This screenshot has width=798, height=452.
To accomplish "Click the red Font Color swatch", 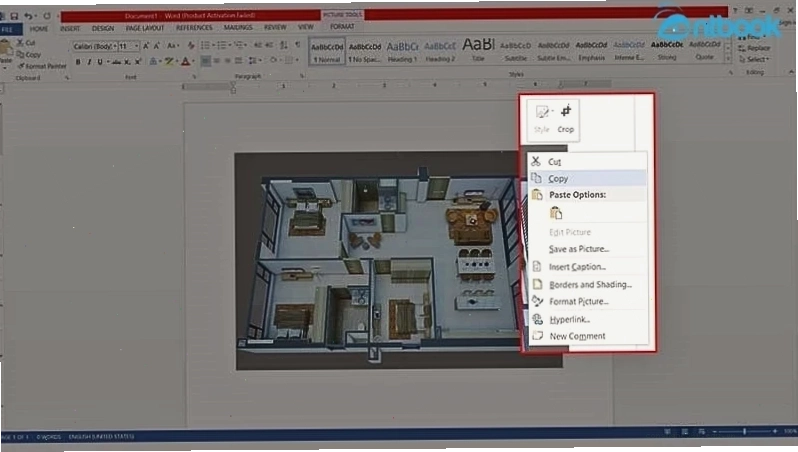I will pos(185,62).
